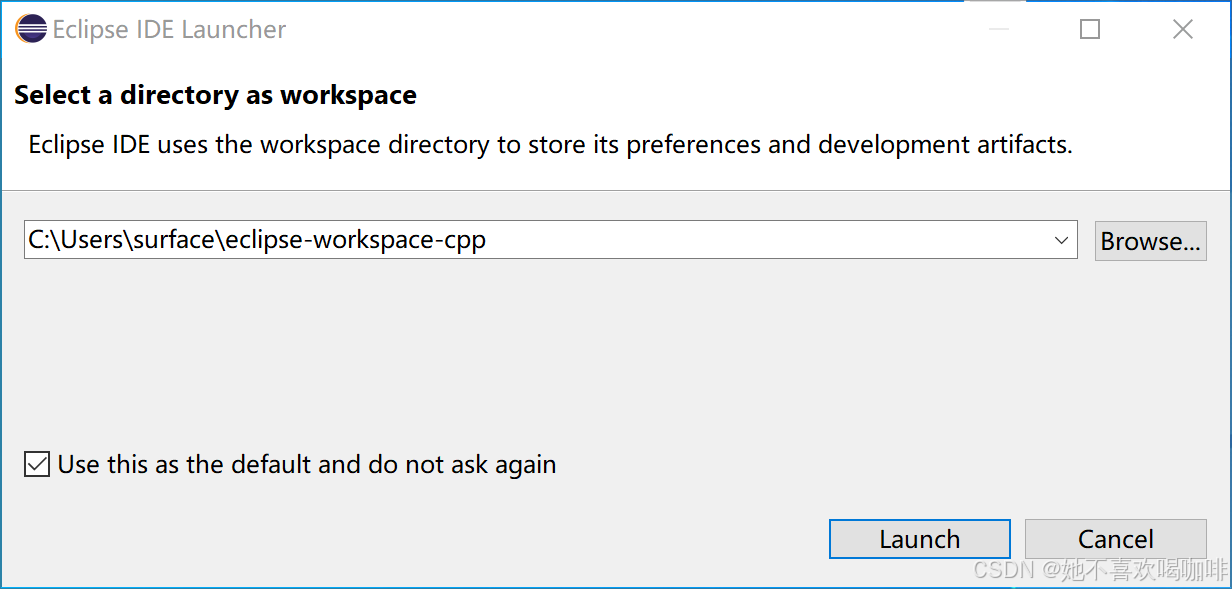The width and height of the screenshot is (1232, 589).
Task: Click the 'Eclipse IDE Launcher' title text
Action: tap(169, 30)
